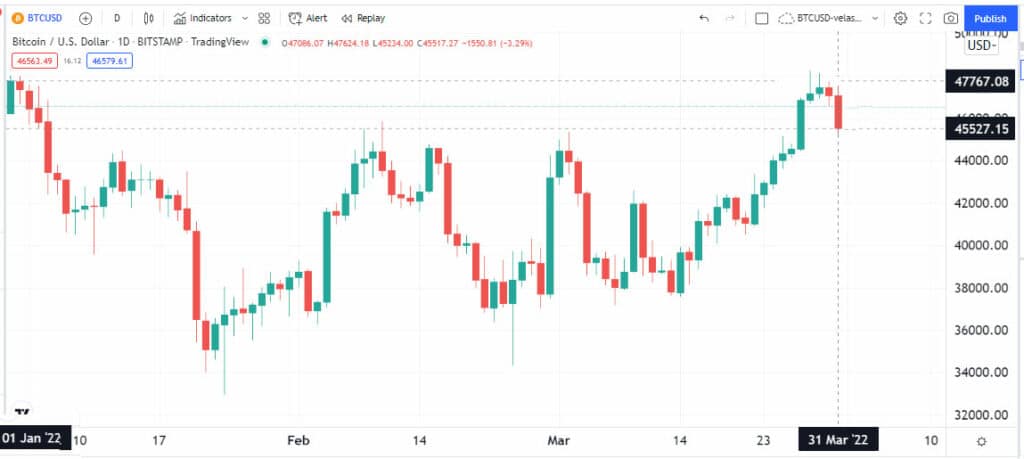Toggle the layout setup square icon
Screen dimensions: 1024x459
click(x=761, y=18)
